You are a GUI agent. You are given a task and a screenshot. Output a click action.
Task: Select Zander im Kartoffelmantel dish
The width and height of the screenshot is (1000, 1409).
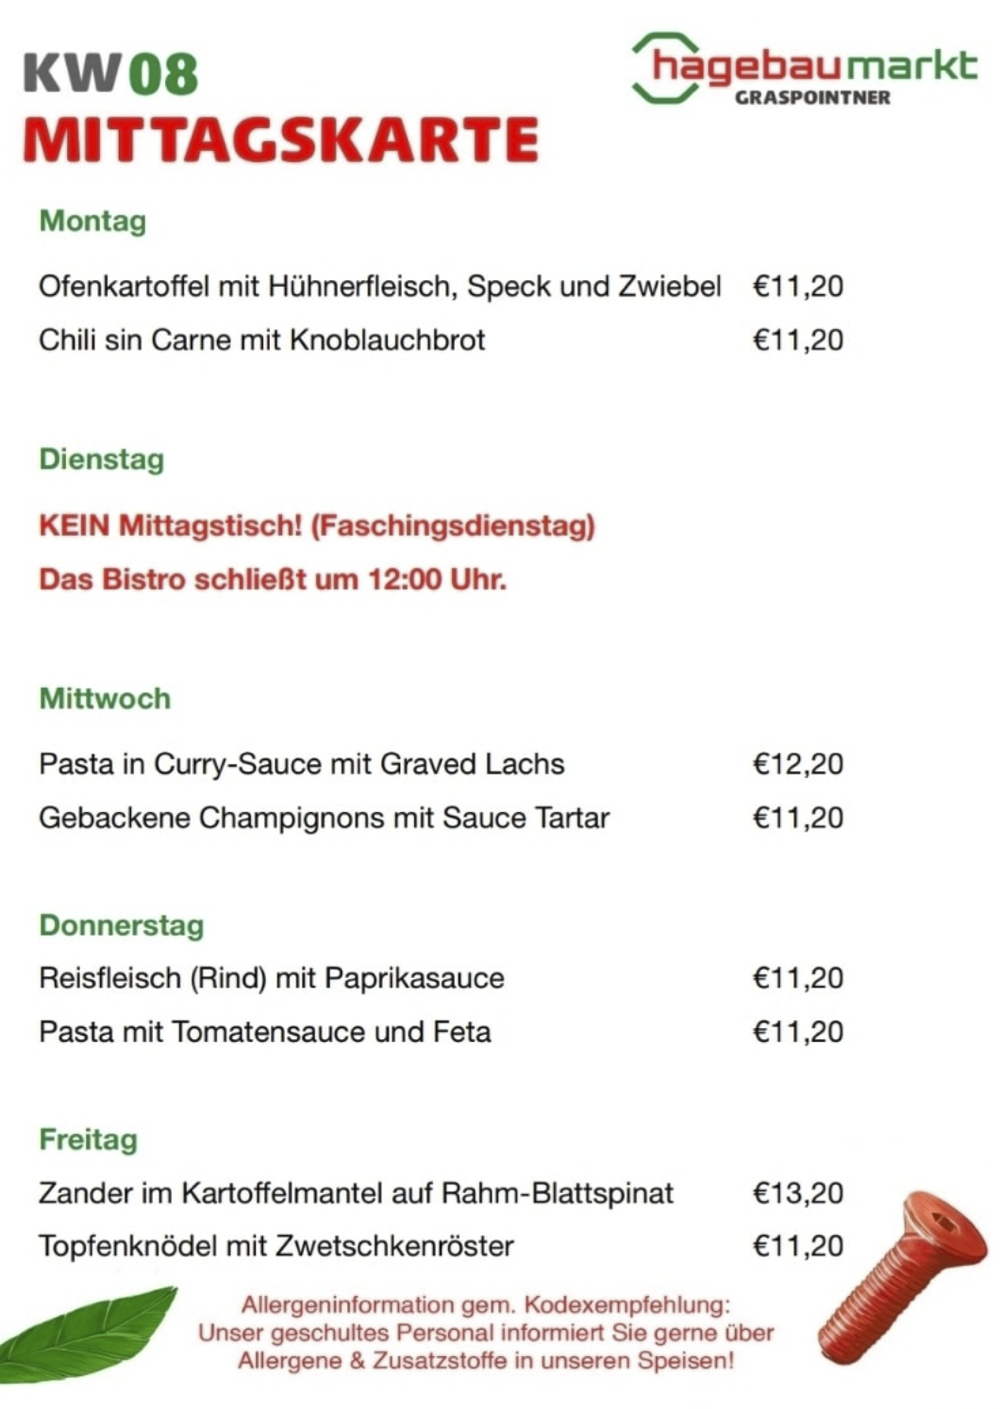(355, 1193)
